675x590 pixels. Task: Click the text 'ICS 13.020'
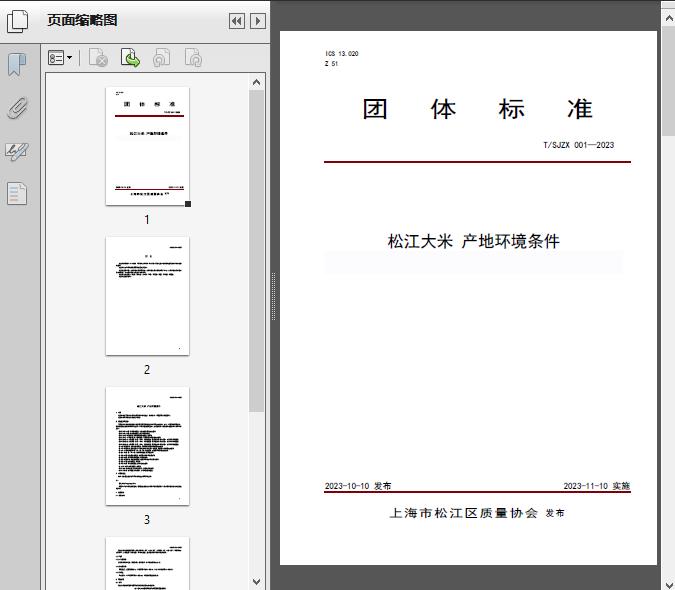342,53
